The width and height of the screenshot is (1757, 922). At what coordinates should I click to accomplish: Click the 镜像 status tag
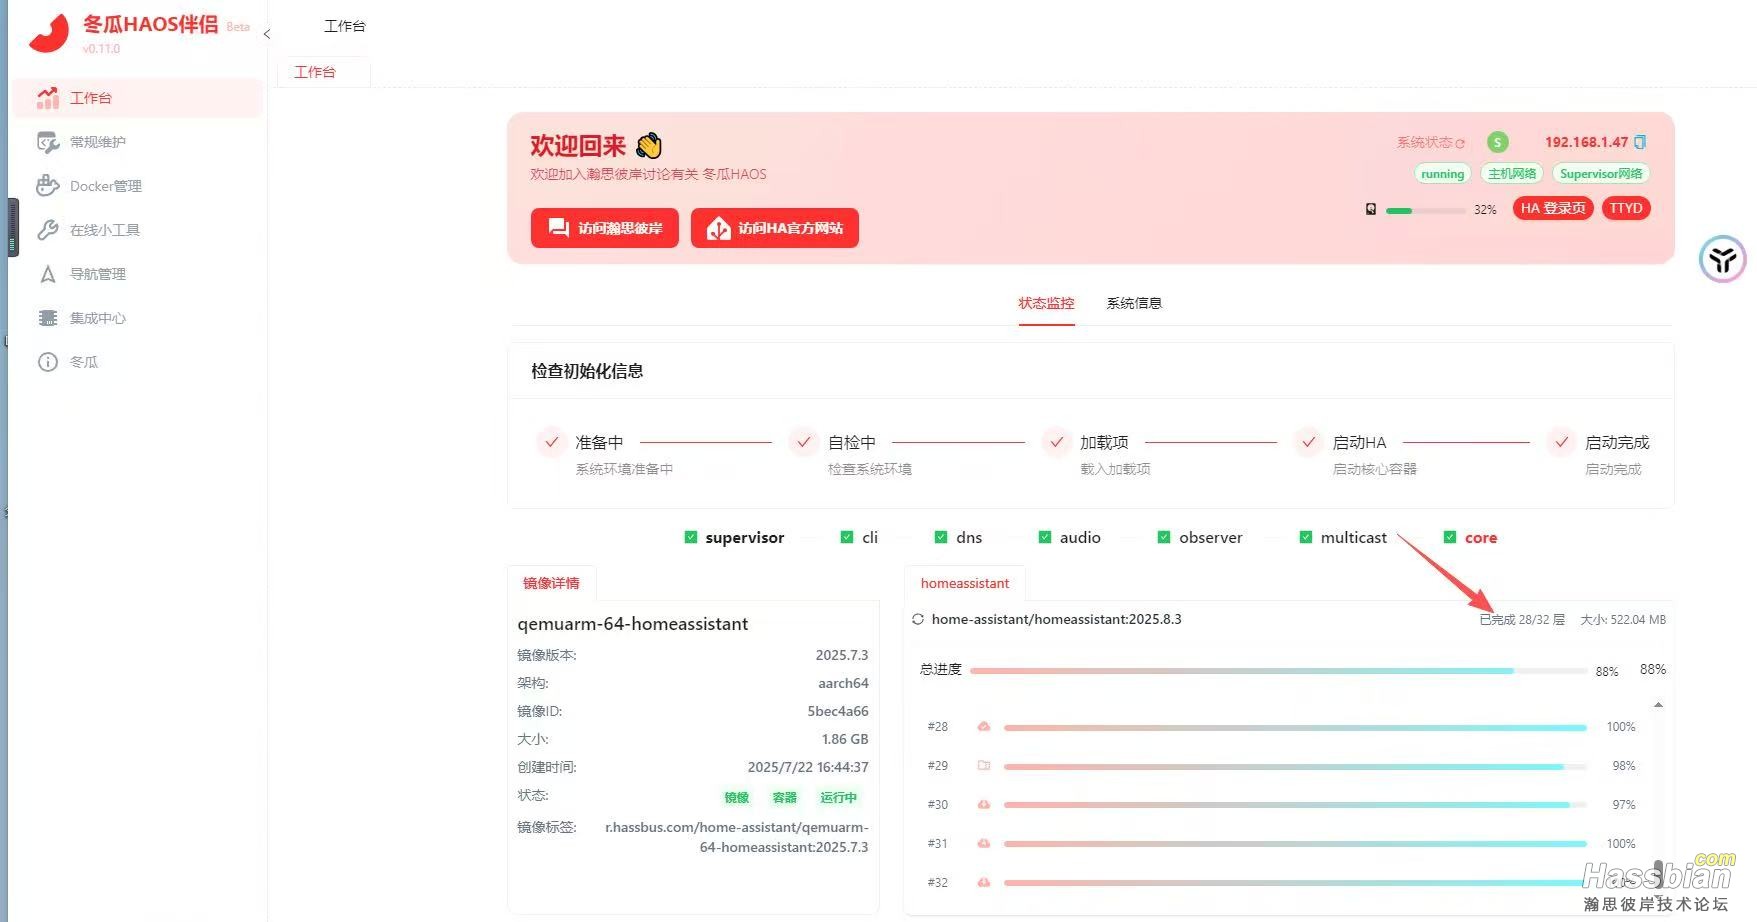coord(737,797)
